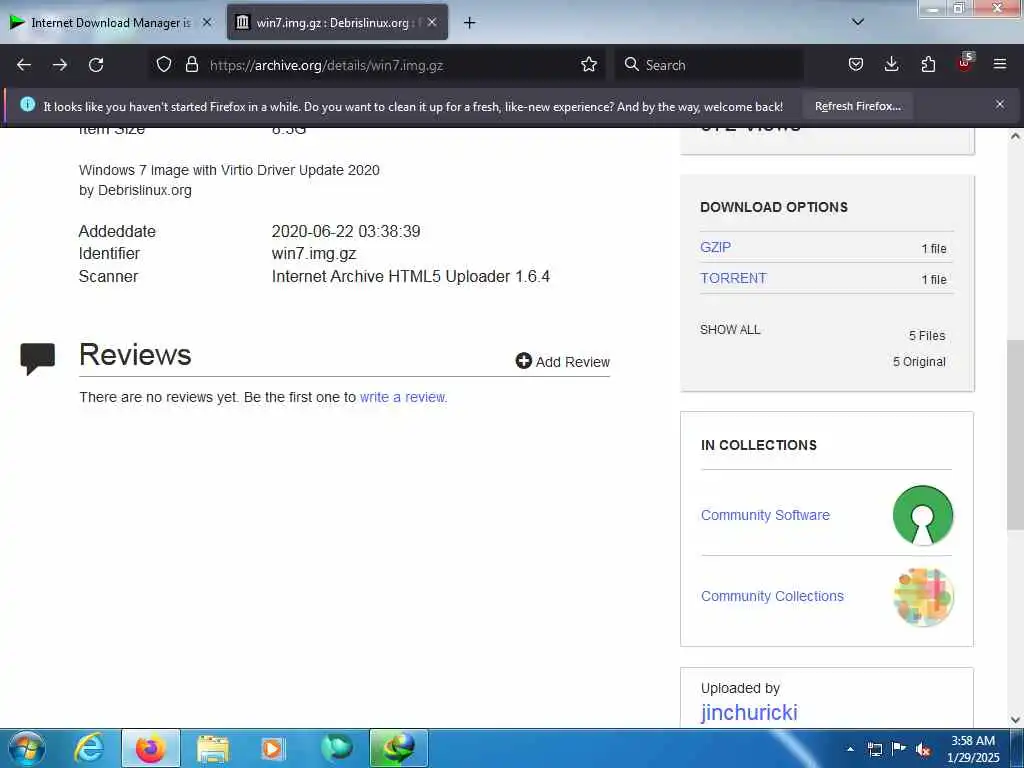The image size is (1024, 768).
Task: Click the 5 Files text
Action: pos(927,336)
